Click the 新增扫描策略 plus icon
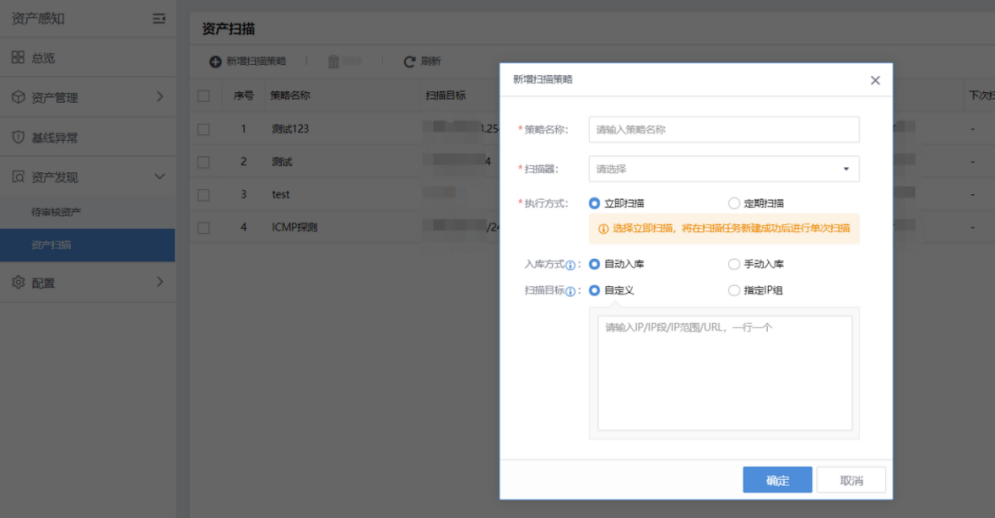 point(215,62)
